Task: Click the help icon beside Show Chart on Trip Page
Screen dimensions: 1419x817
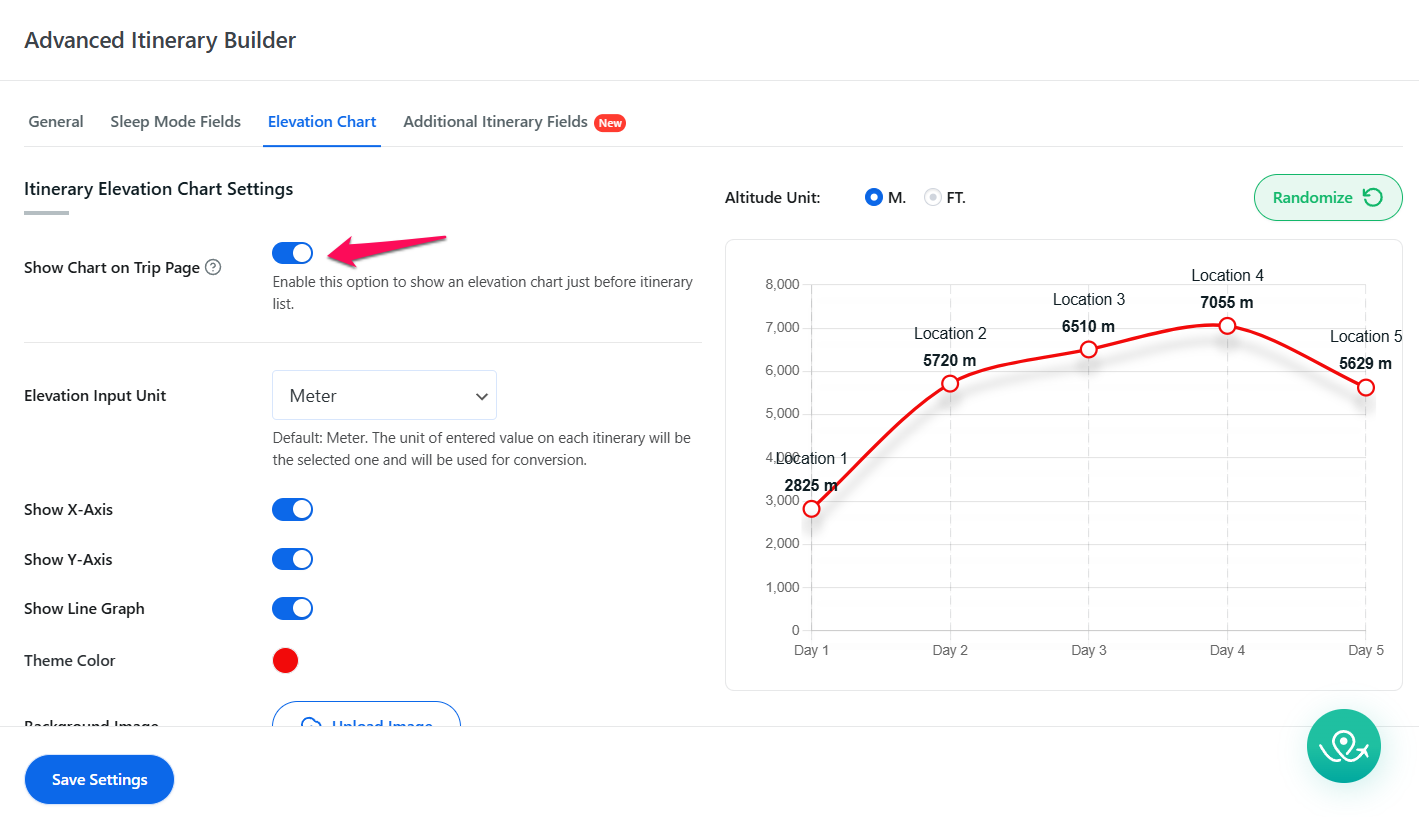Action: click(x=213, y=268)
